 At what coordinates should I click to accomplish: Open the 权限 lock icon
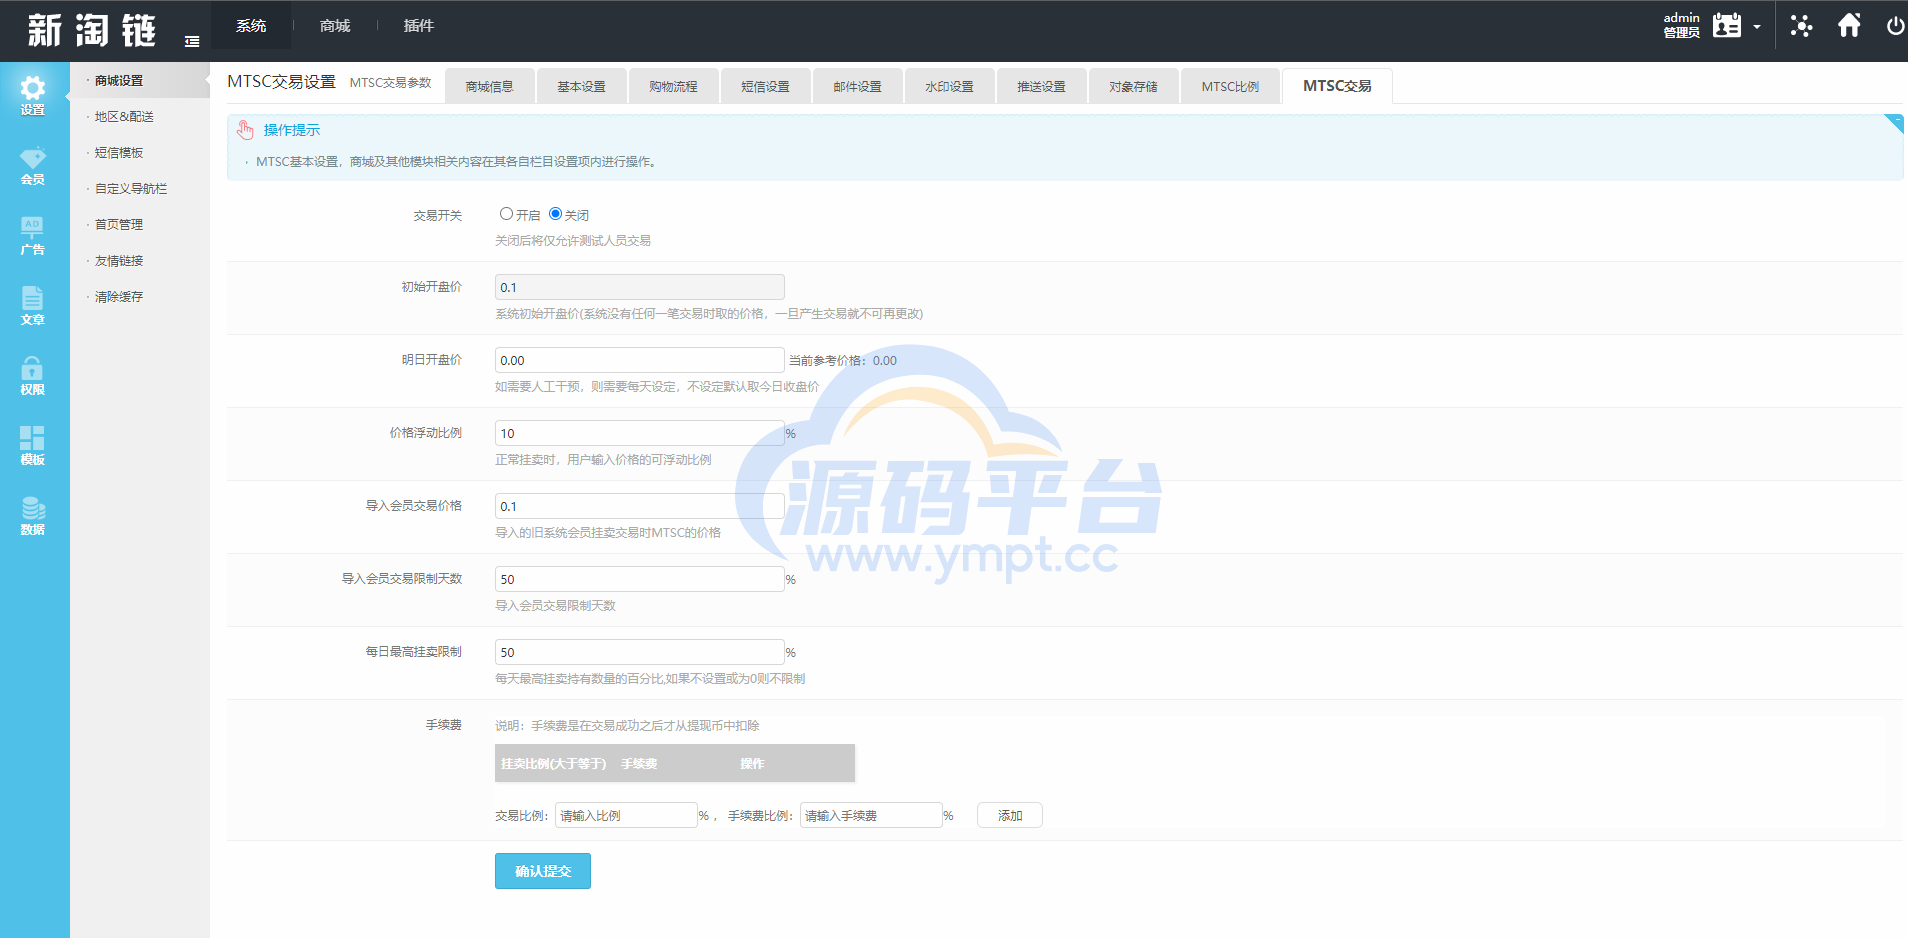[x=33, y=376]
